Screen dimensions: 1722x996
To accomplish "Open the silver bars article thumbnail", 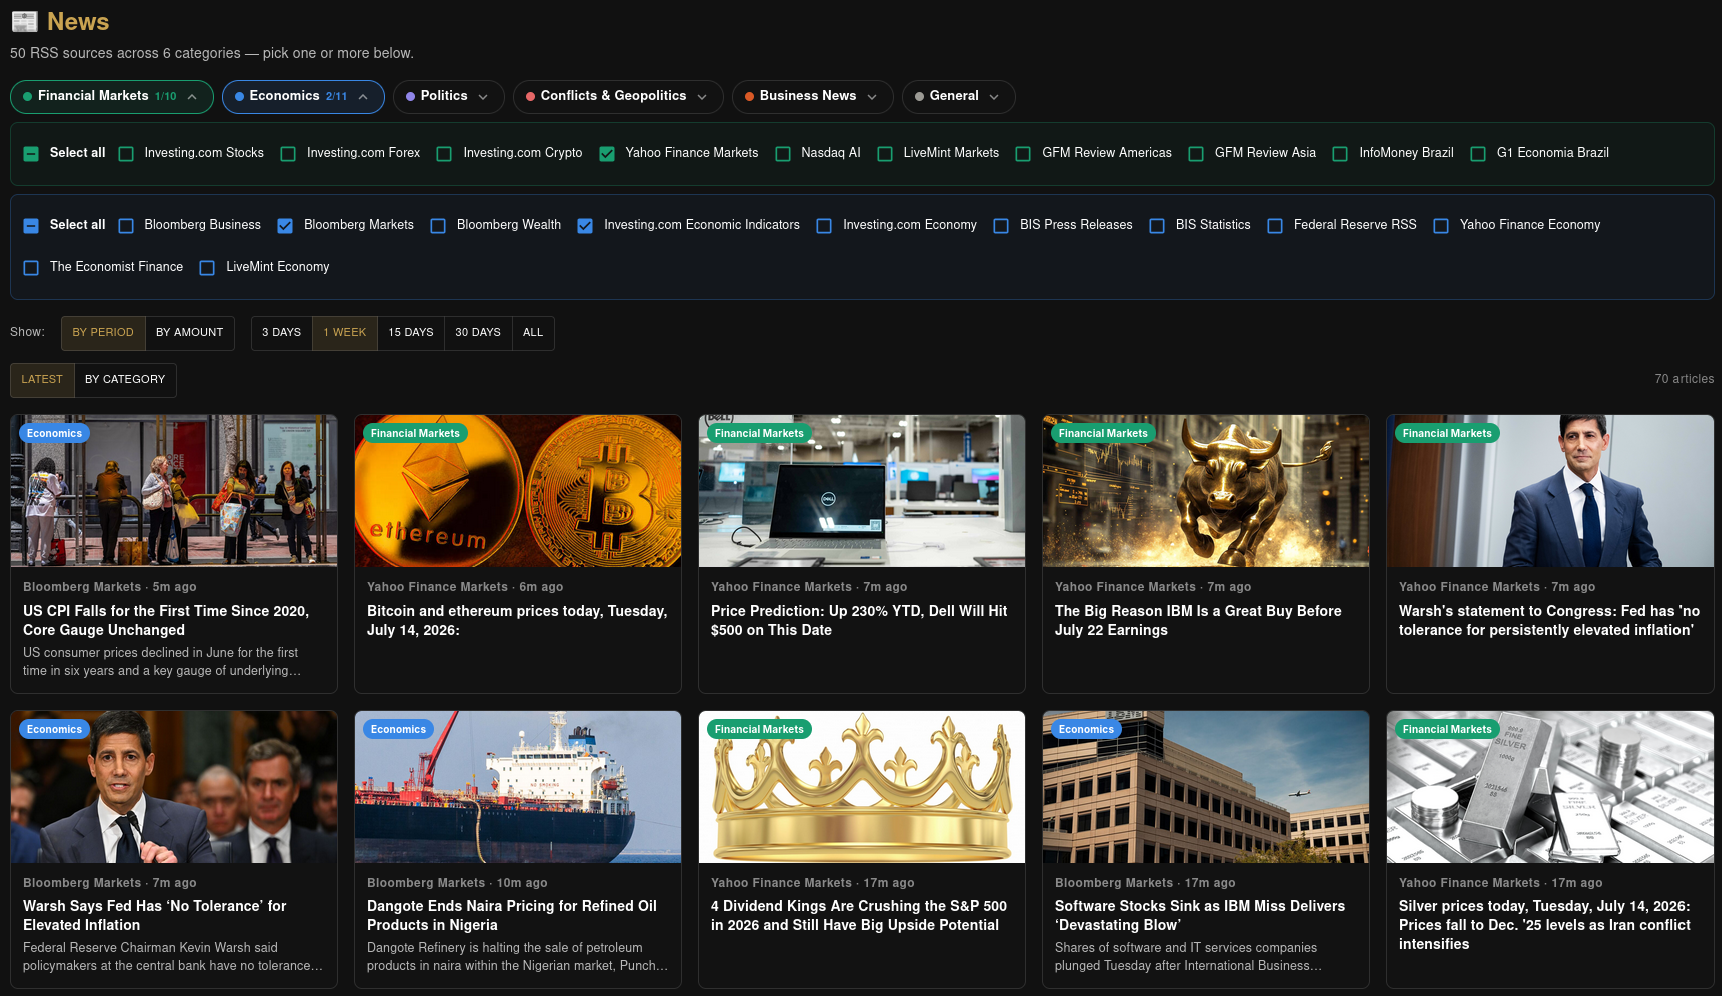I will pos(1550,787).
